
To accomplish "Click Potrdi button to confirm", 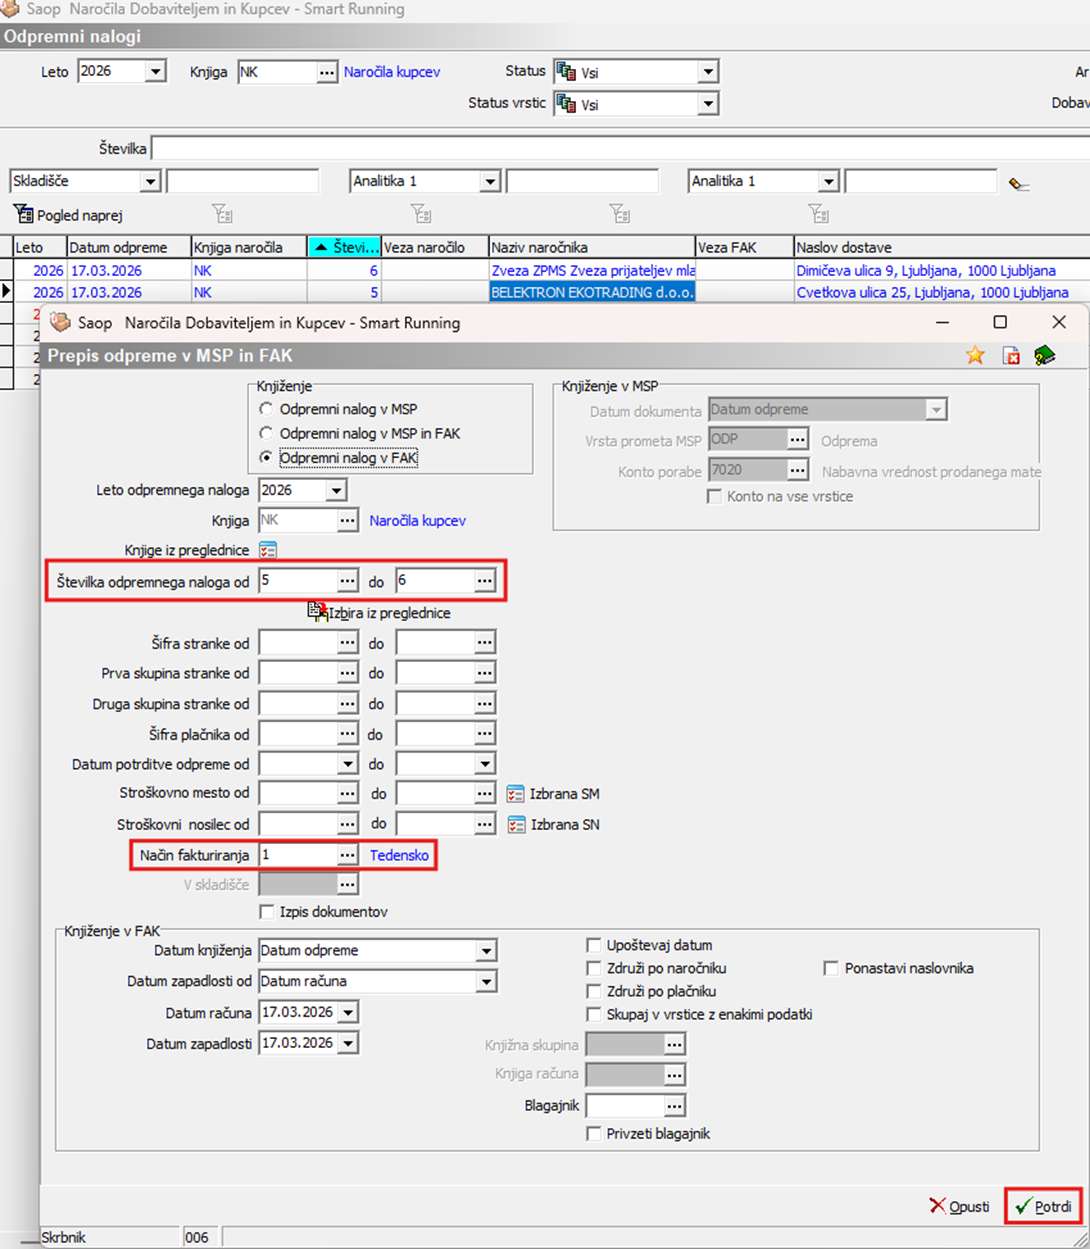I will (x=1043, y=1207).
